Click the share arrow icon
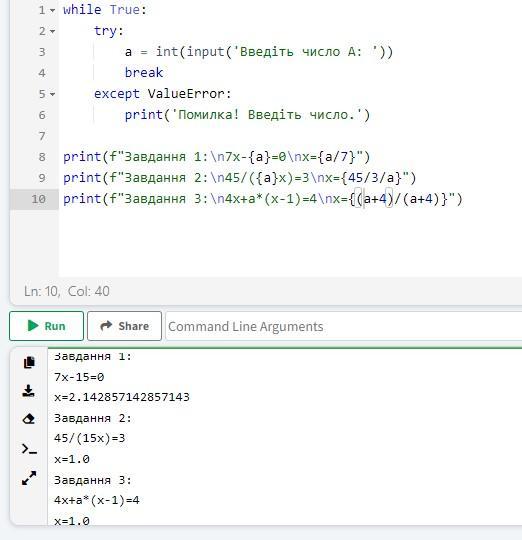The height and width of the screenshot is (540, 522). pos(106,325)
